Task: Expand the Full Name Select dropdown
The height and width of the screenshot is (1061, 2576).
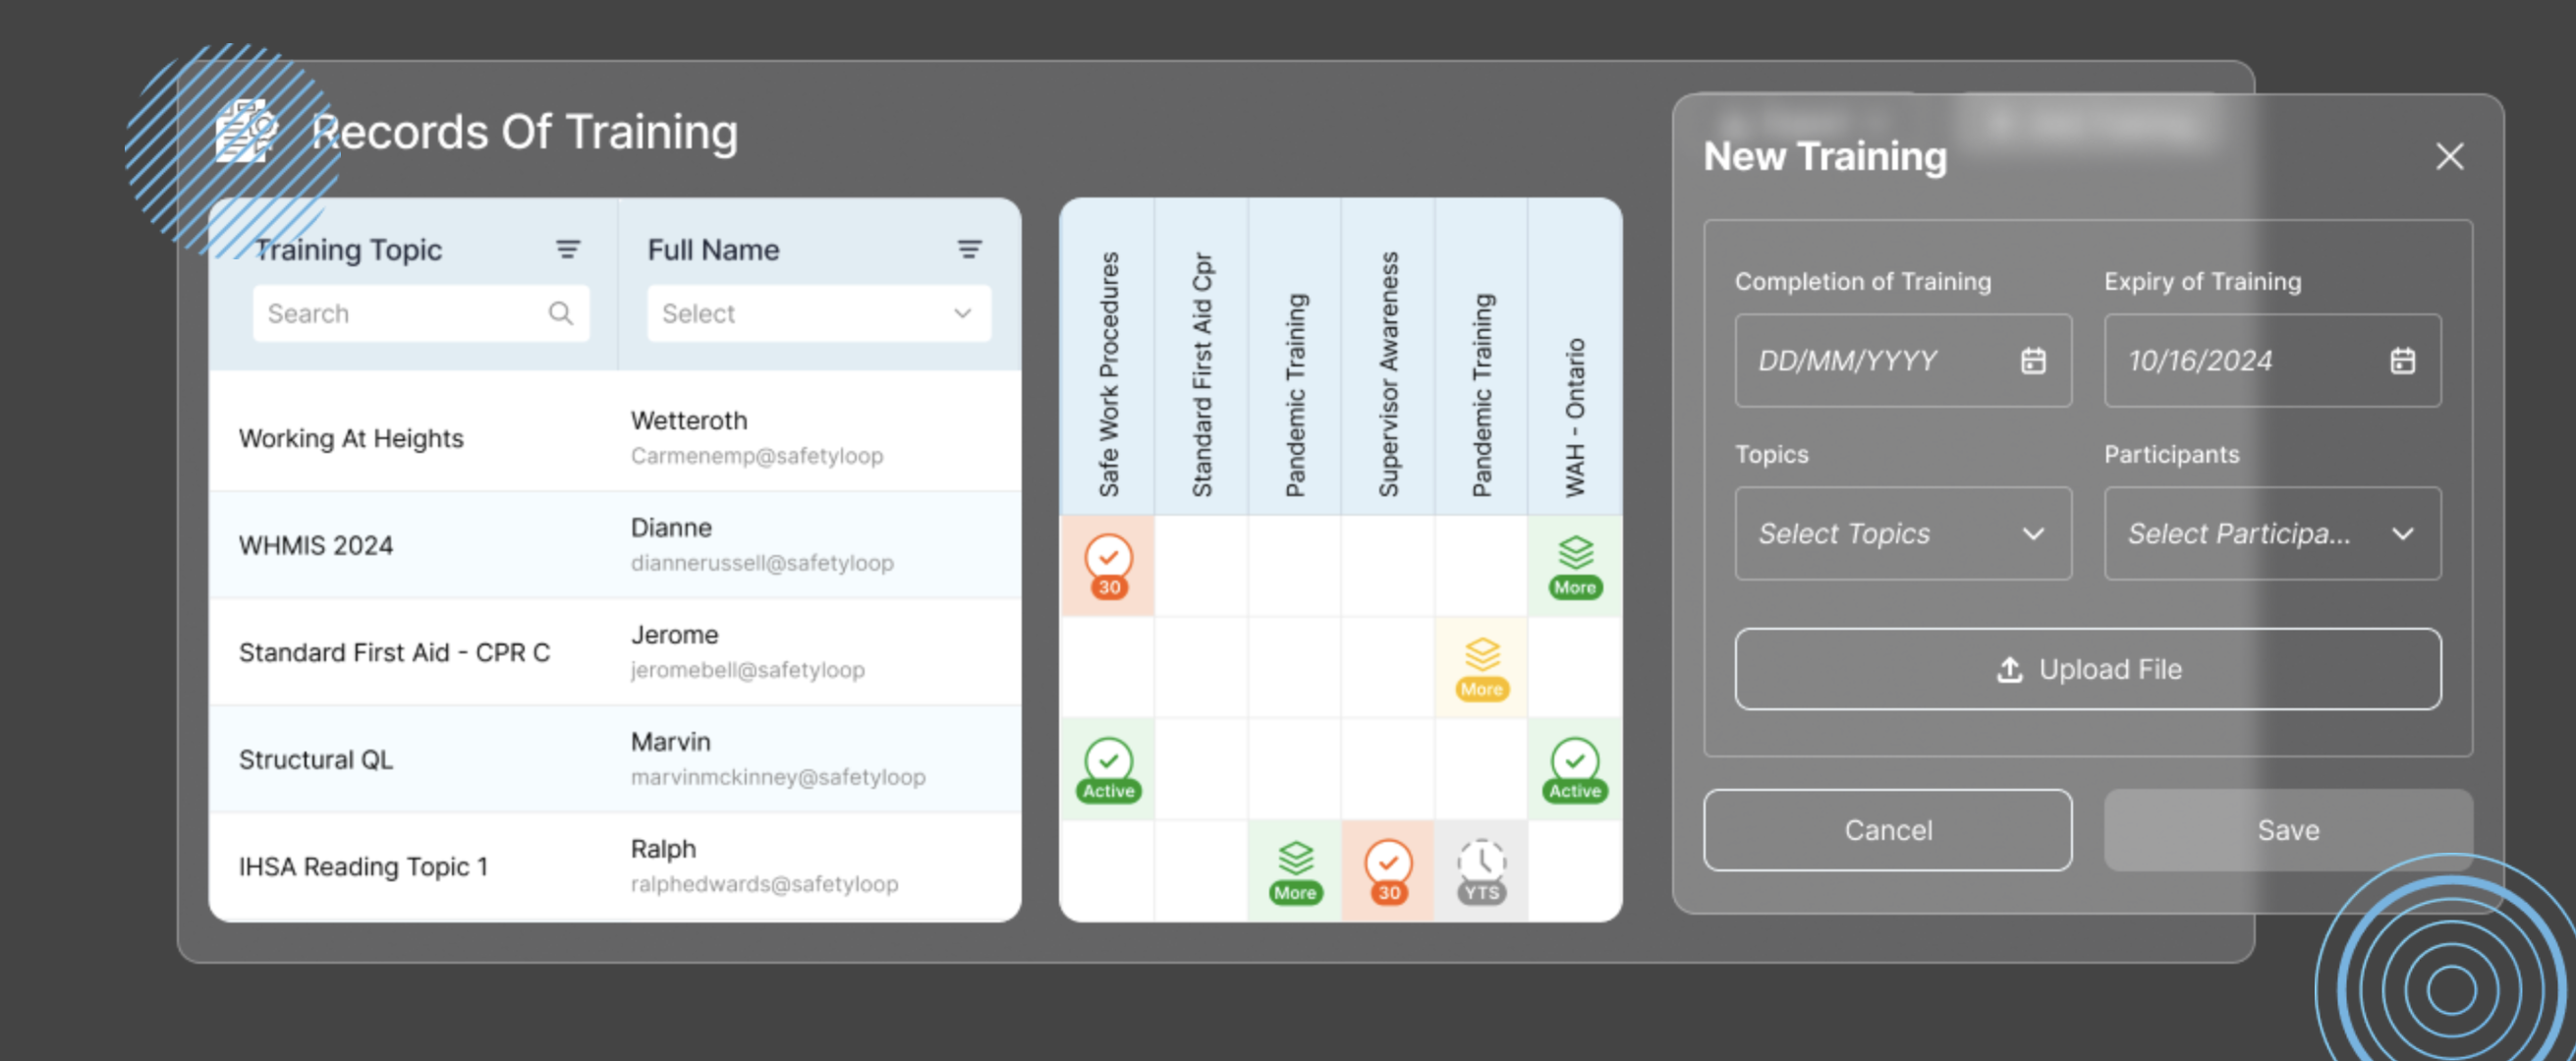Action: [818, 314]
